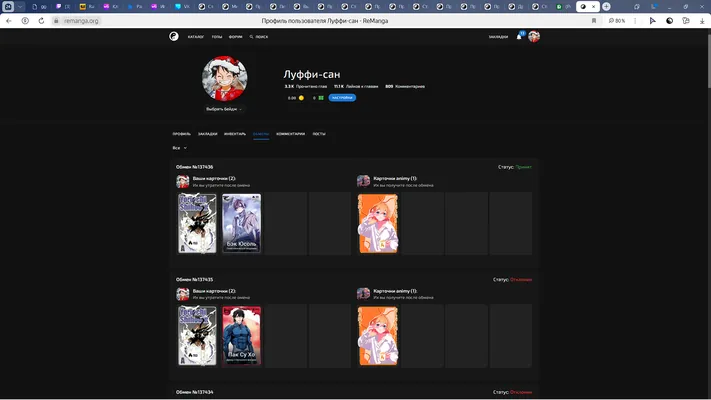Click the Бэк Юсоль card thumbnail

[x=241, y=223]
